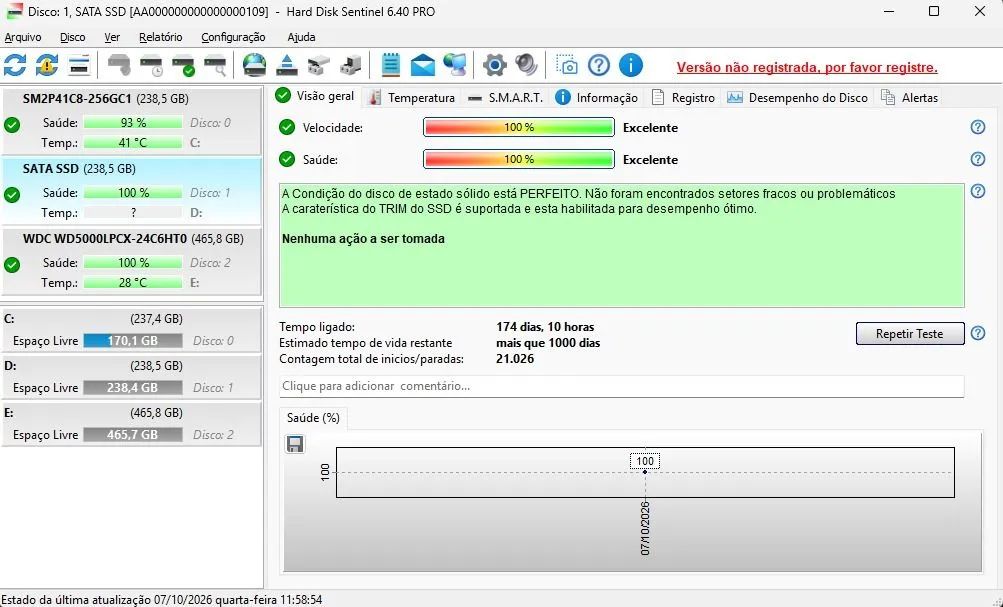The height and width of the screenshot is (607, 1003).
Task: Click the disk with clock toolbar icon
Action: [152, 65]
